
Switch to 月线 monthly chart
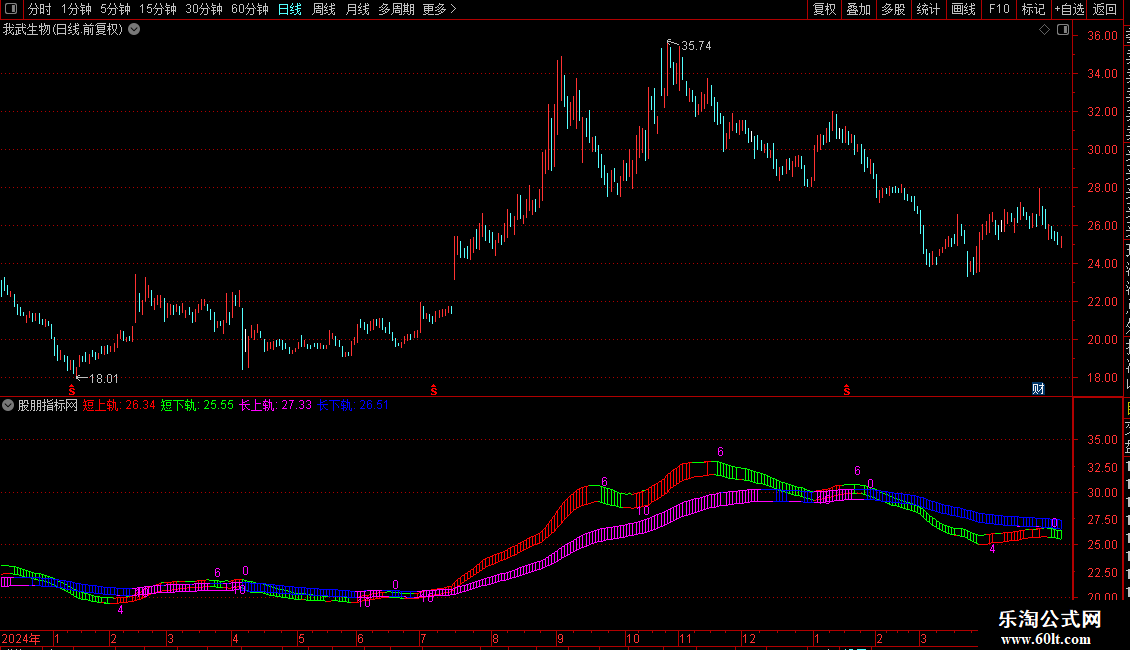tap(357, 9)
